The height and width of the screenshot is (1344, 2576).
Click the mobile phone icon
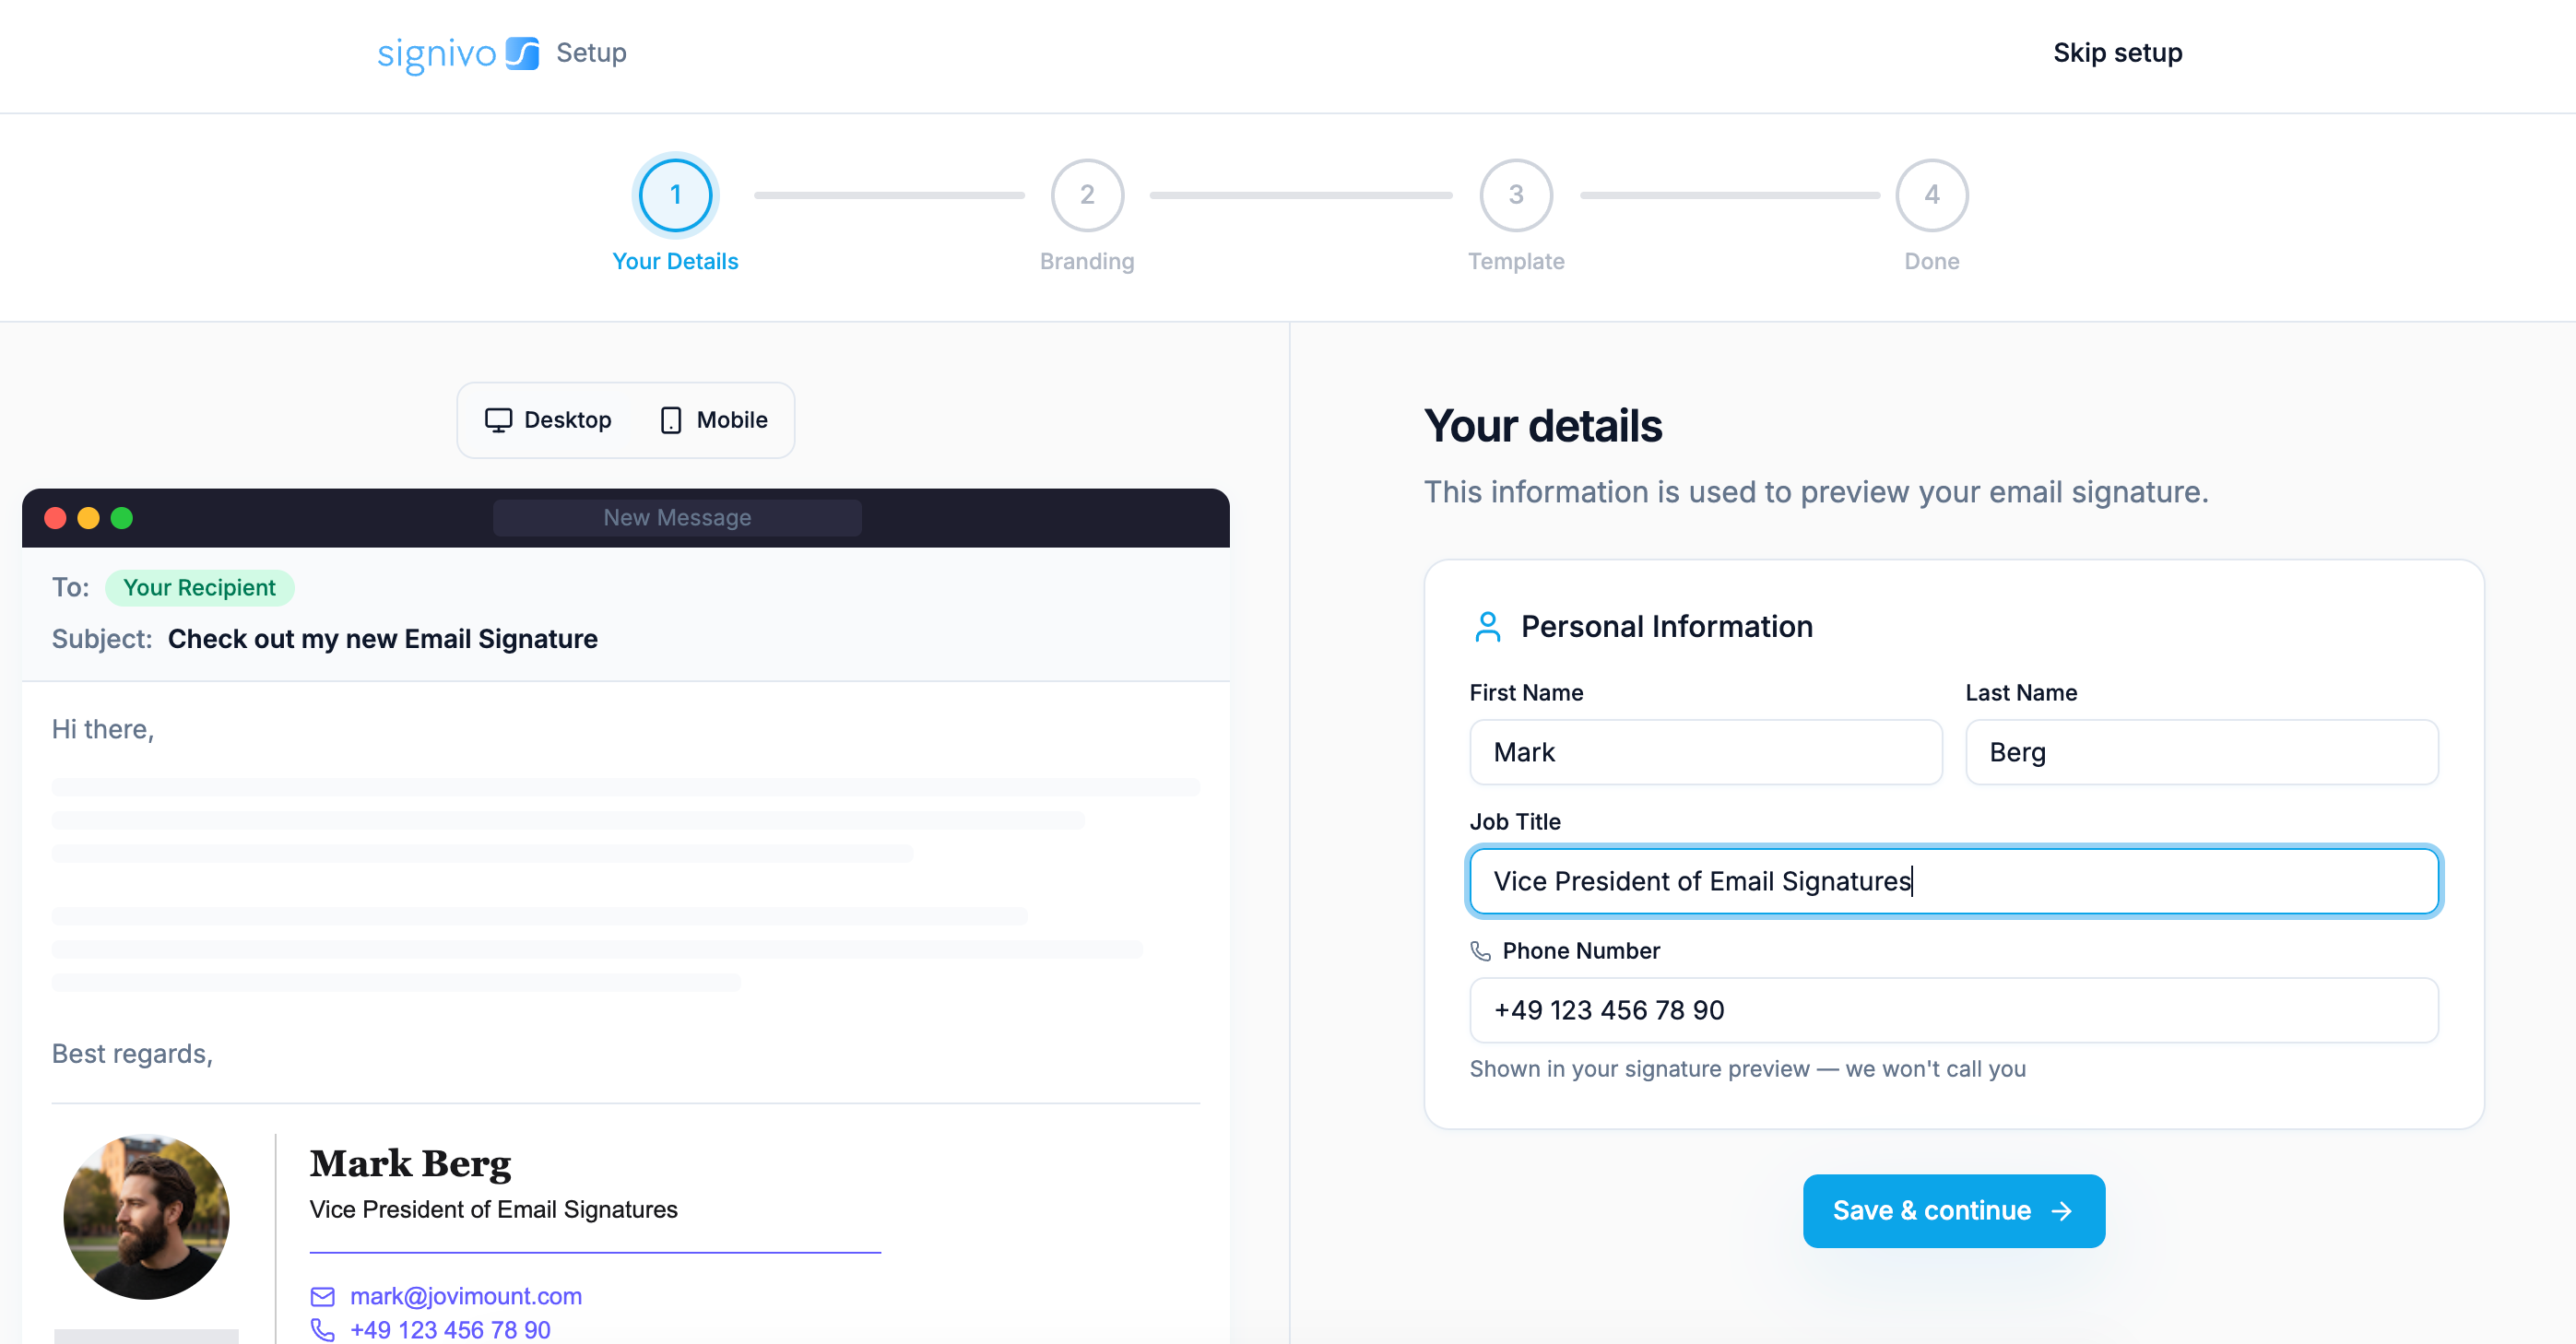pyautogui.click(x=671, y=420)
